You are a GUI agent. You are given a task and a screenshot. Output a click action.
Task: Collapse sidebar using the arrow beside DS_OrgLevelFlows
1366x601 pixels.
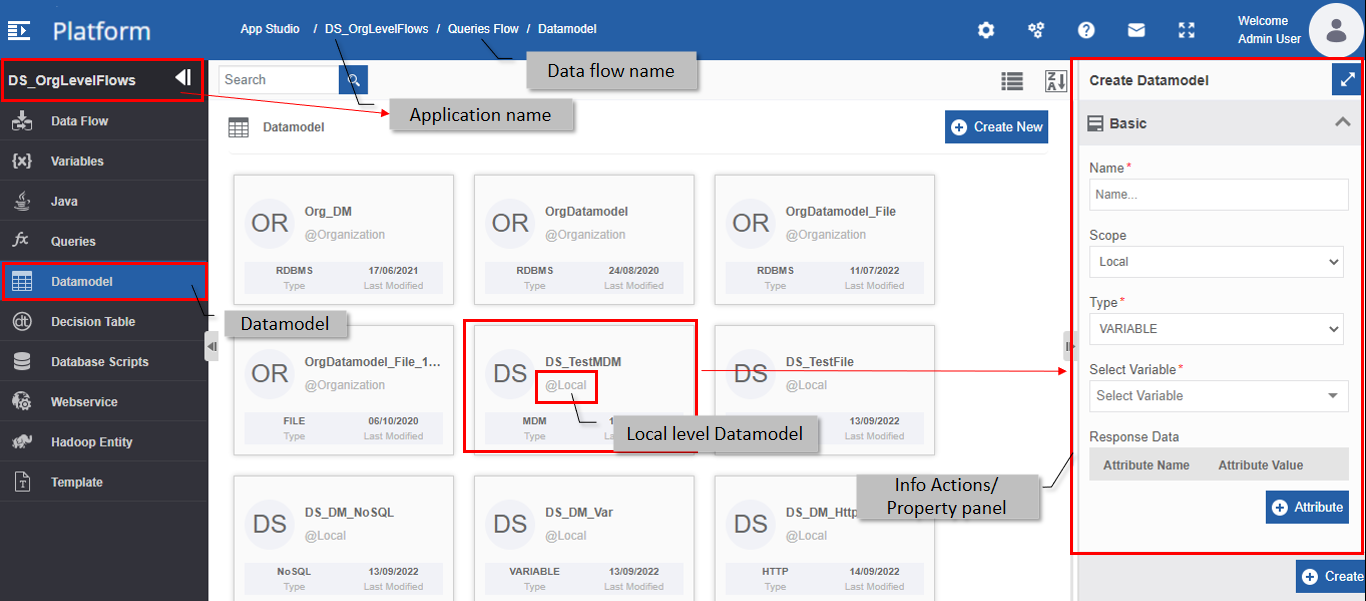183,77
